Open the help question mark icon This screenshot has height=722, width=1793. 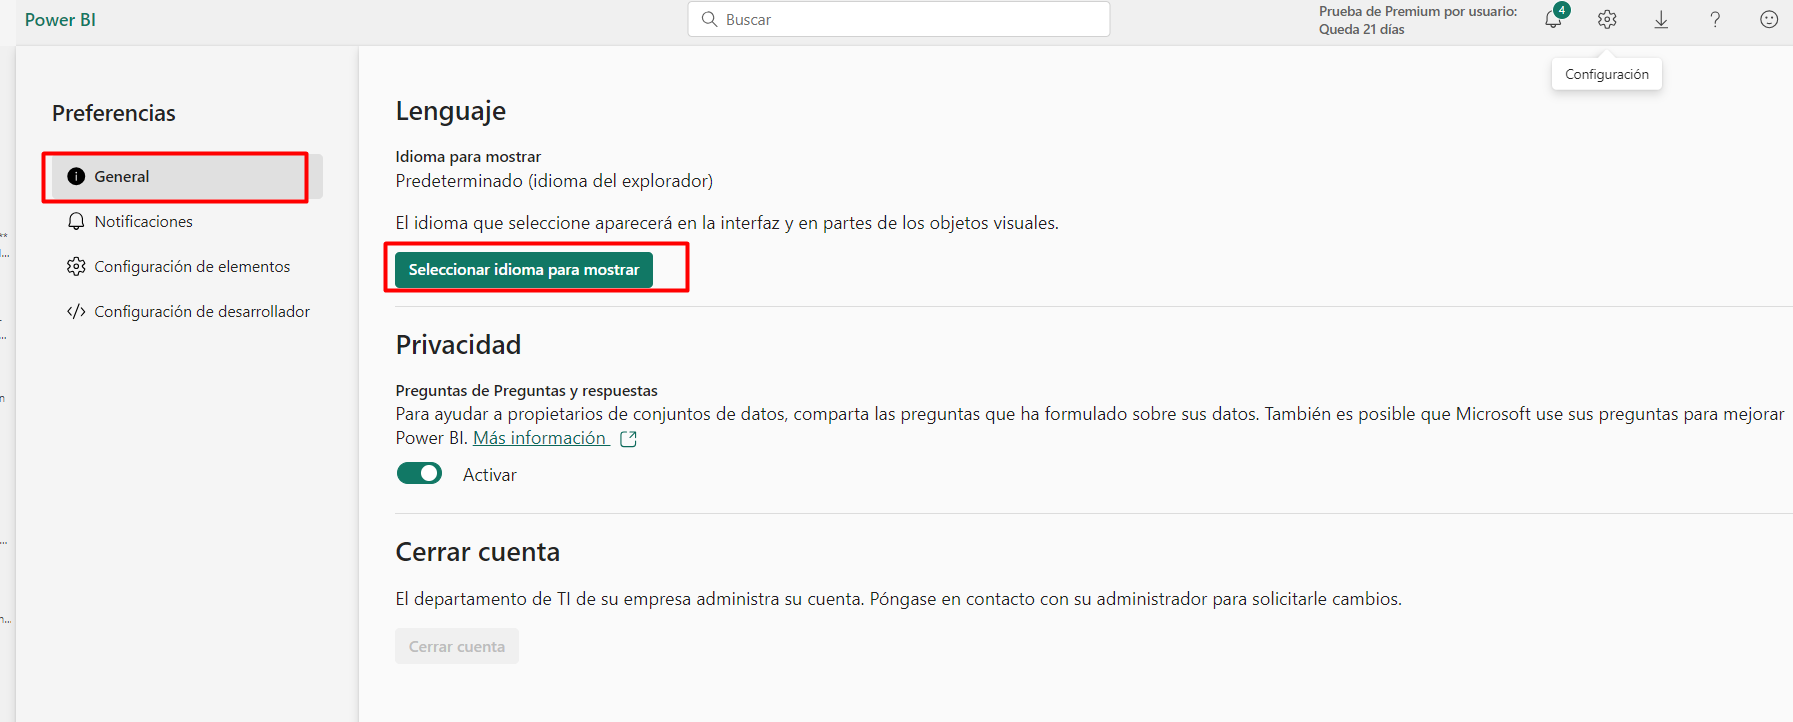(x=1715, y=19)
